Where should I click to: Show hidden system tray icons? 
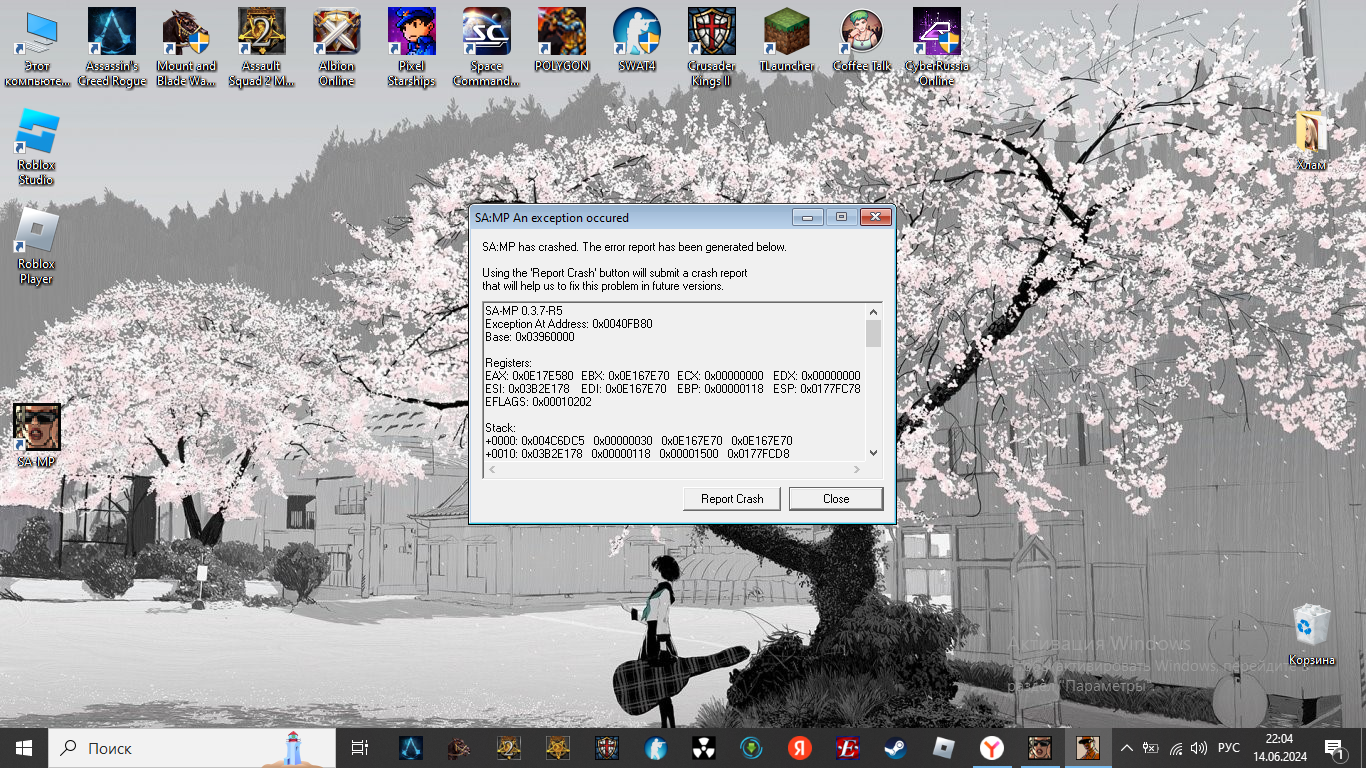pos(1127,748)
